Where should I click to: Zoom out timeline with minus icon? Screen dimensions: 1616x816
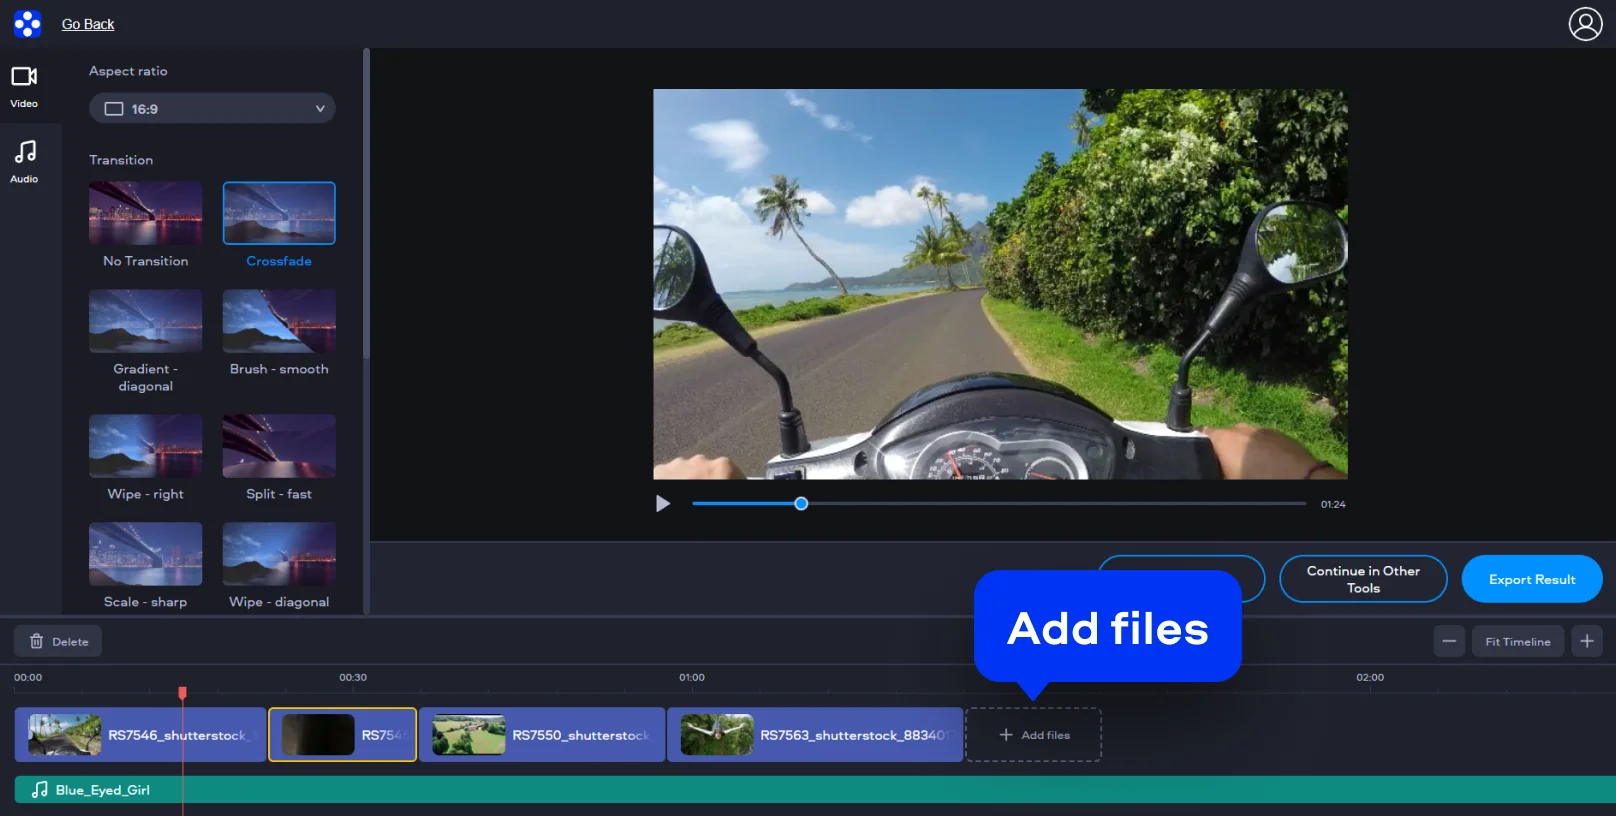pyautogui.click(x=1449, y=641)
